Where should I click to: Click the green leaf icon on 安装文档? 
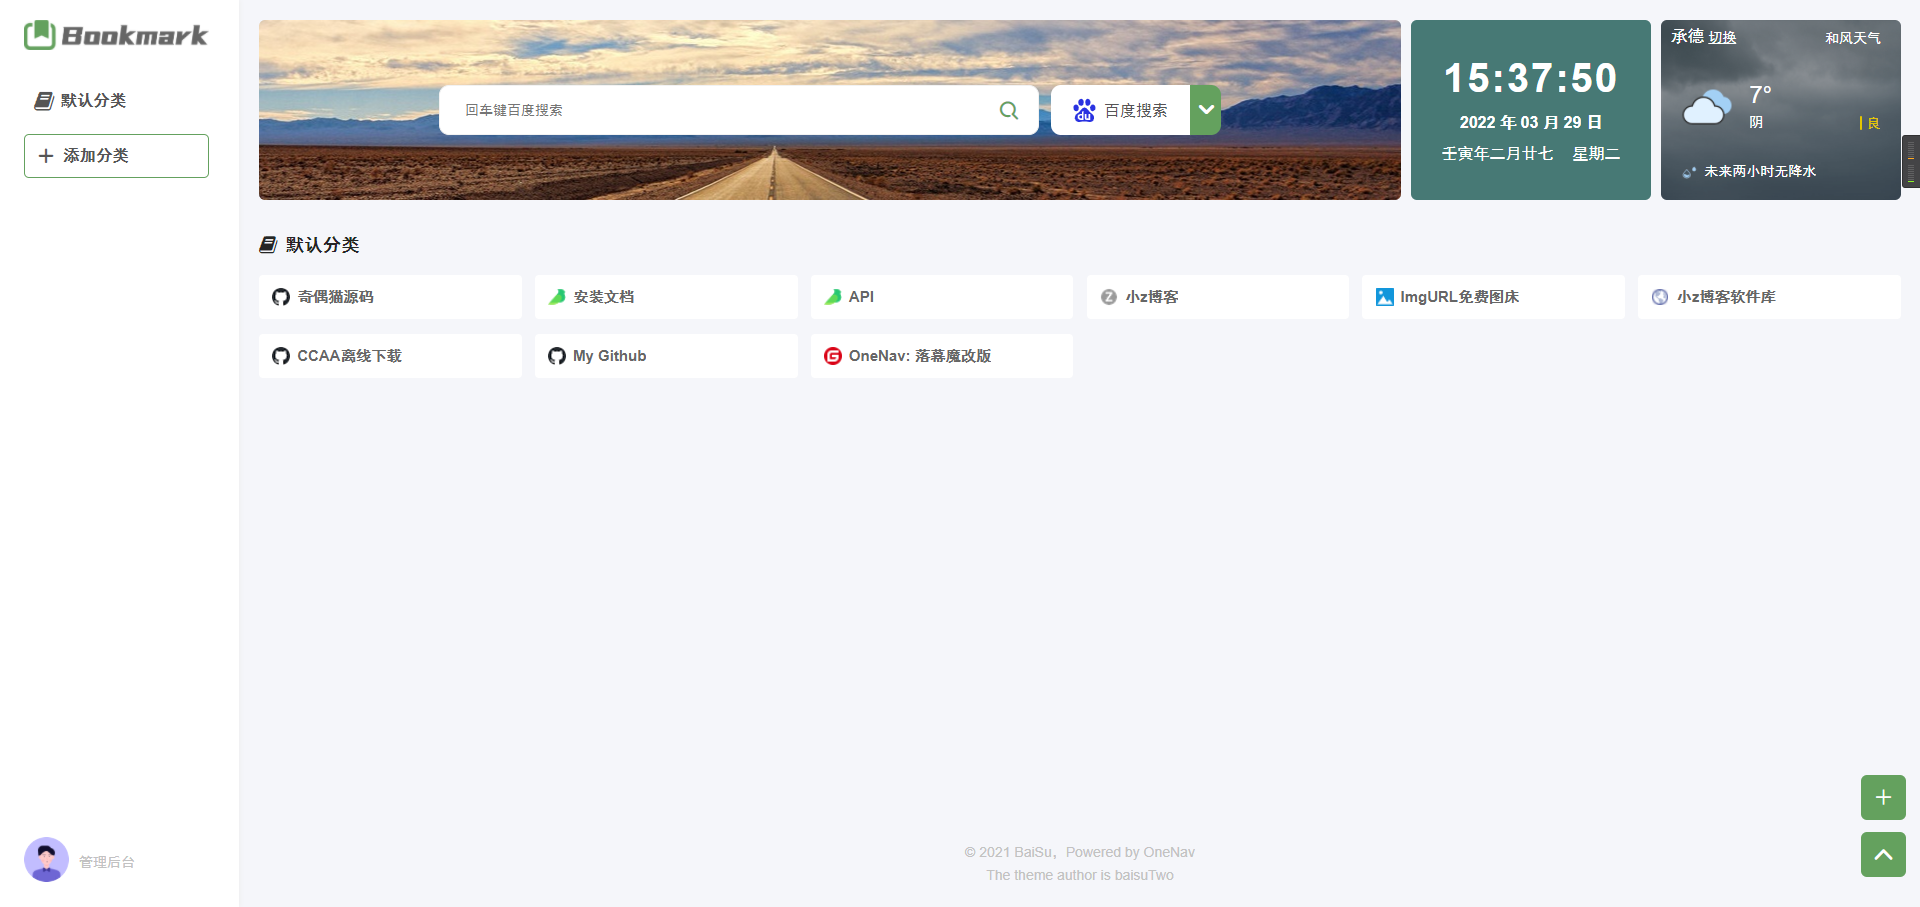click(557, 297)
